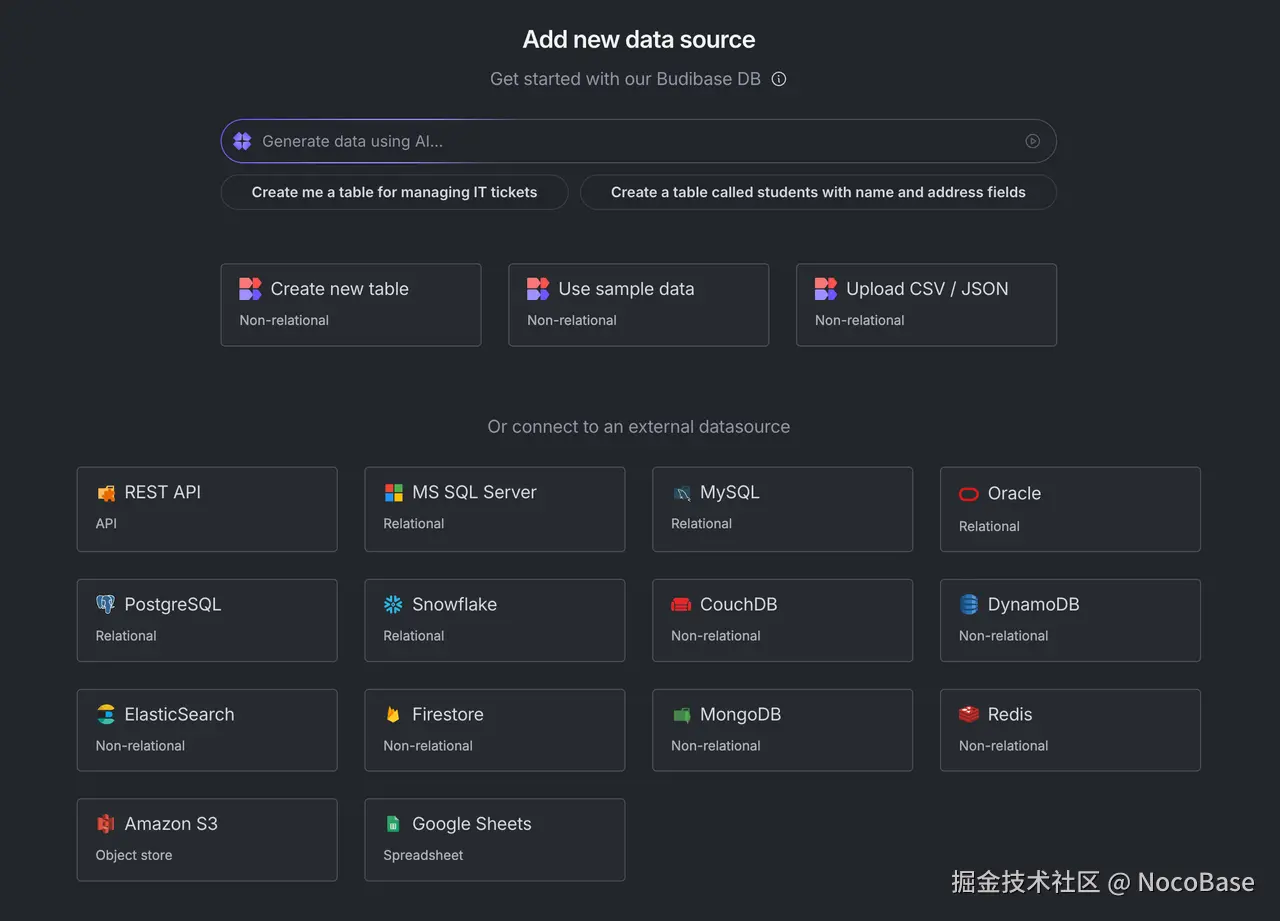Click the Firestore flame icon

[x=393, y=715]
